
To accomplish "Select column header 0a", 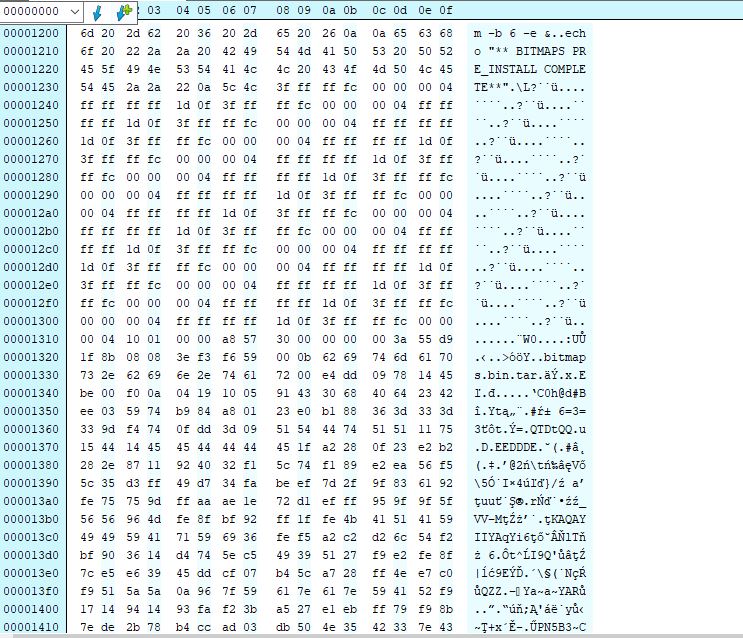I will [x=329, y=10].
